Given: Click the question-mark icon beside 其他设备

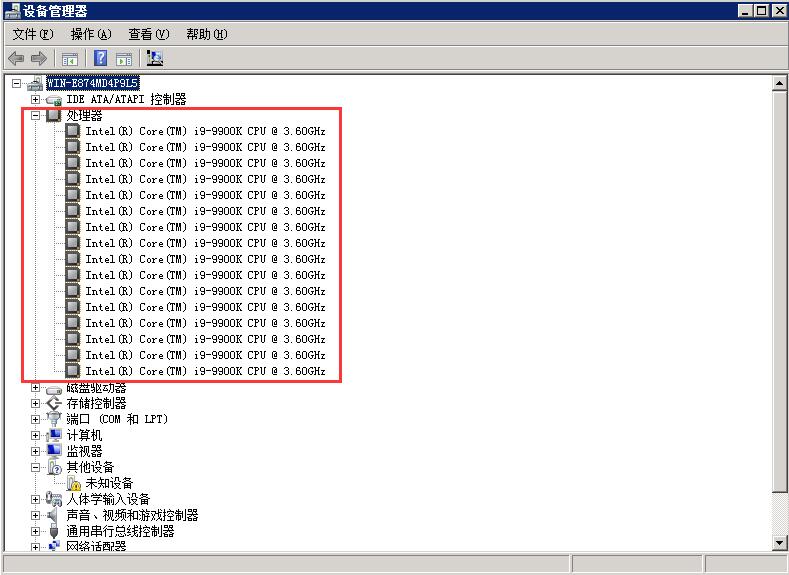Looking at the screenshot, I should 54,467.
